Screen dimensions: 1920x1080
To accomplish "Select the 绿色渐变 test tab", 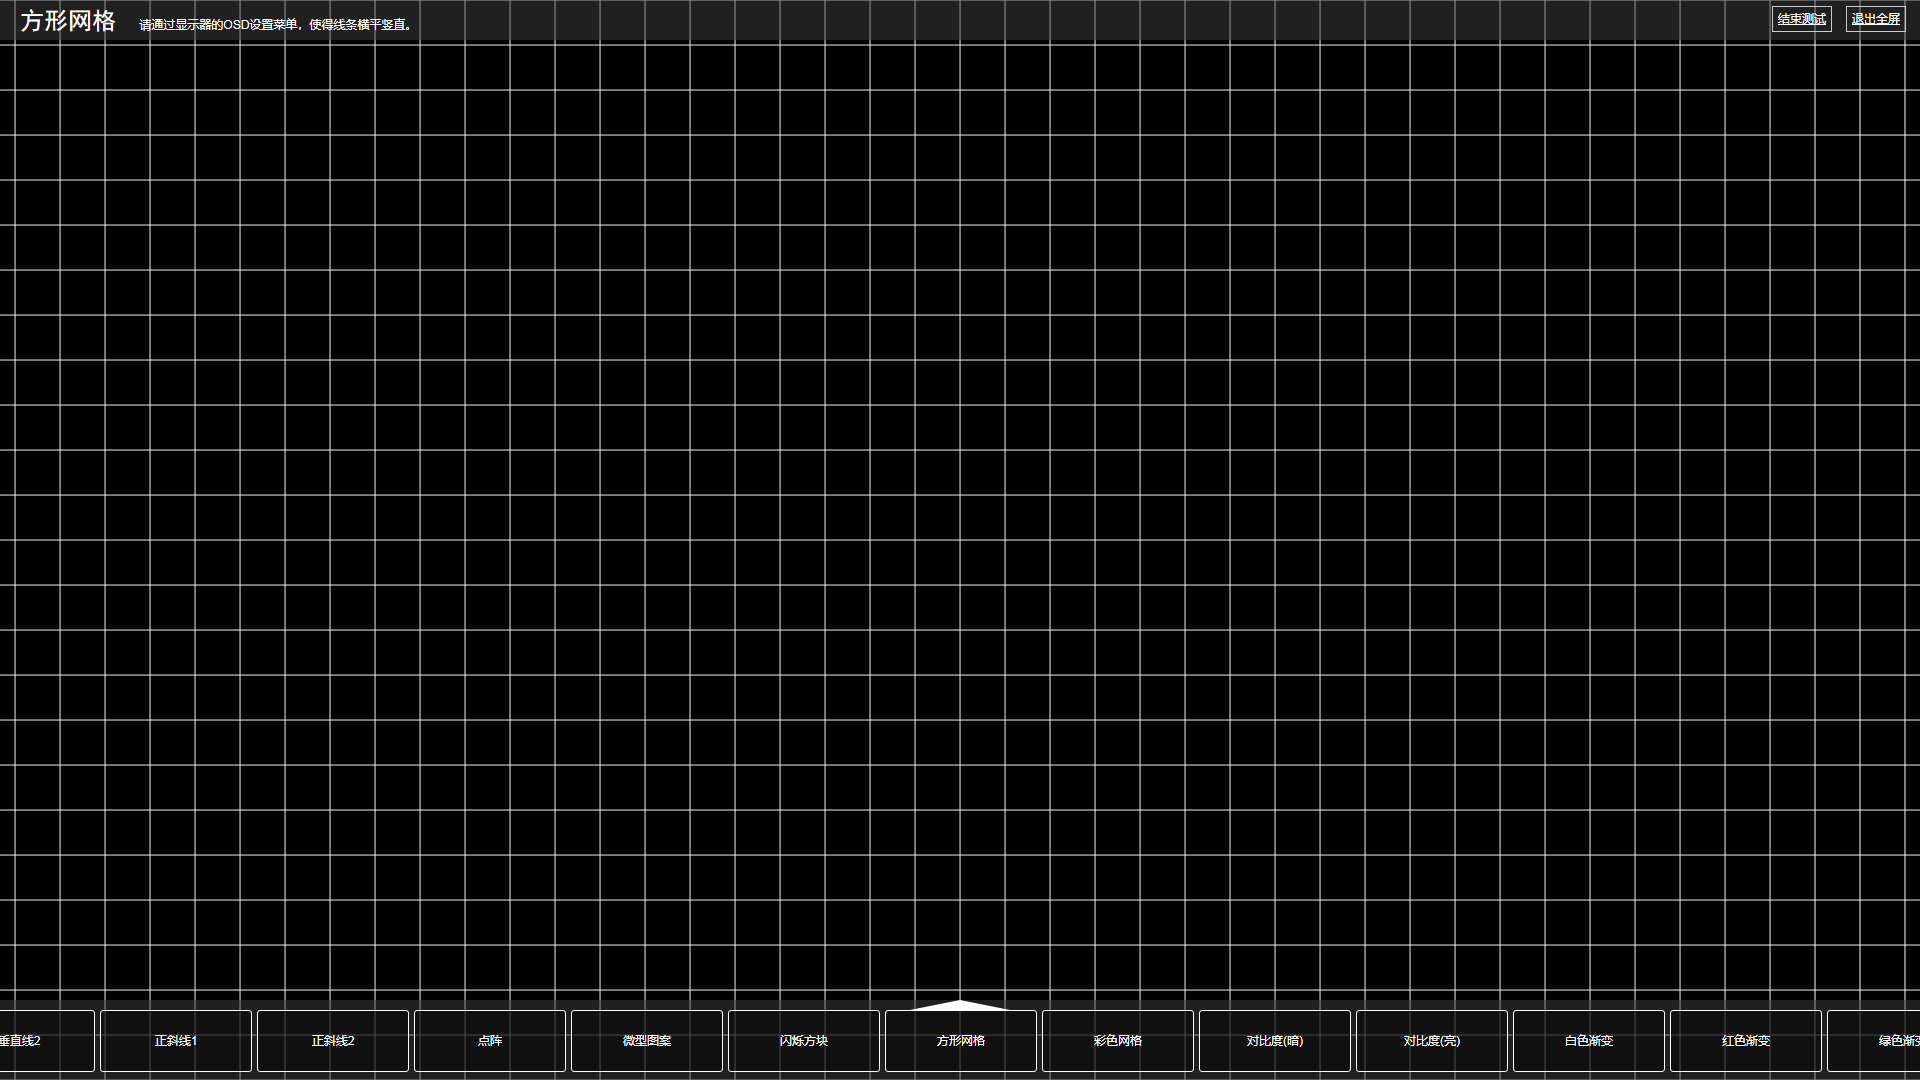I will [1874, 1041].
